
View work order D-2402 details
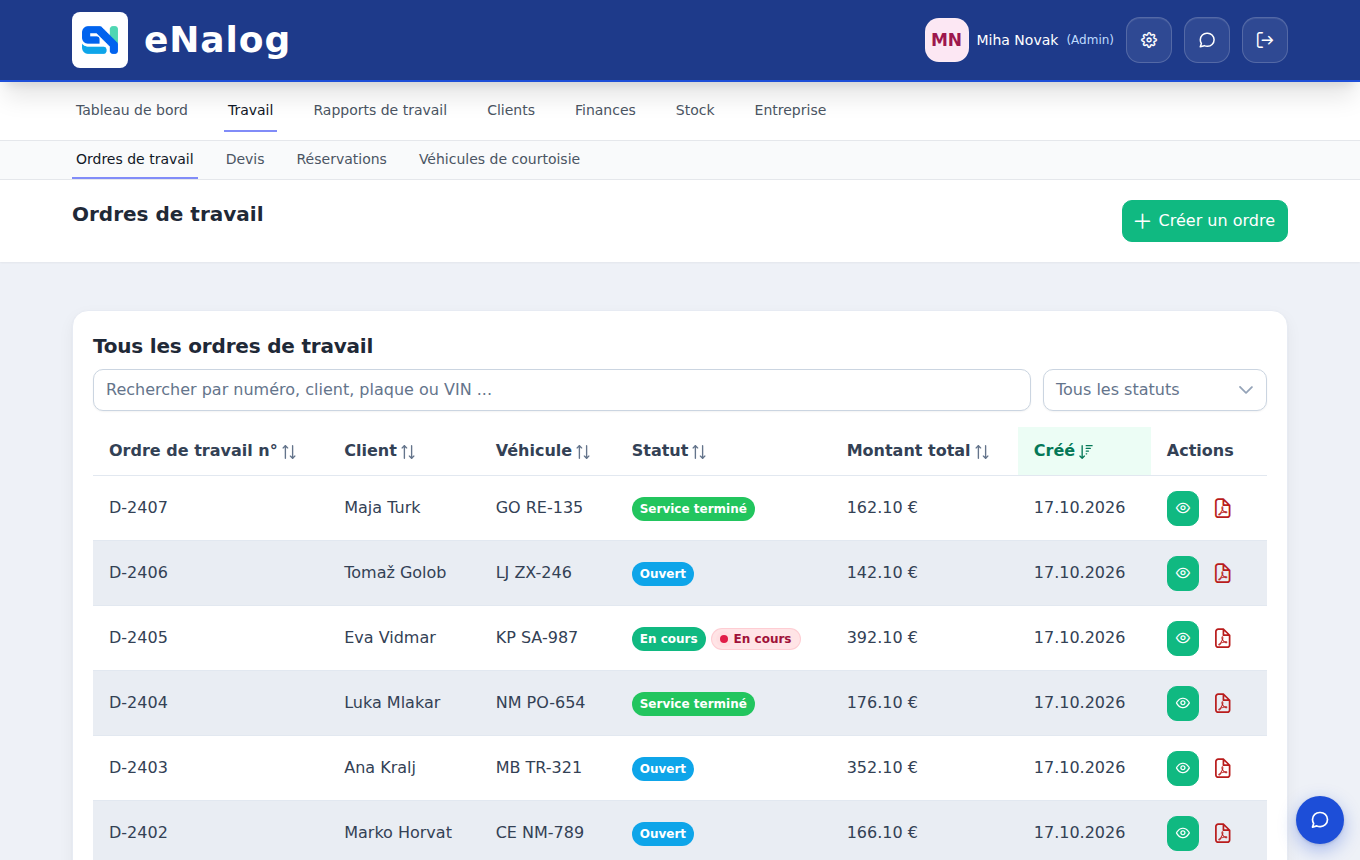point(1183,833)
